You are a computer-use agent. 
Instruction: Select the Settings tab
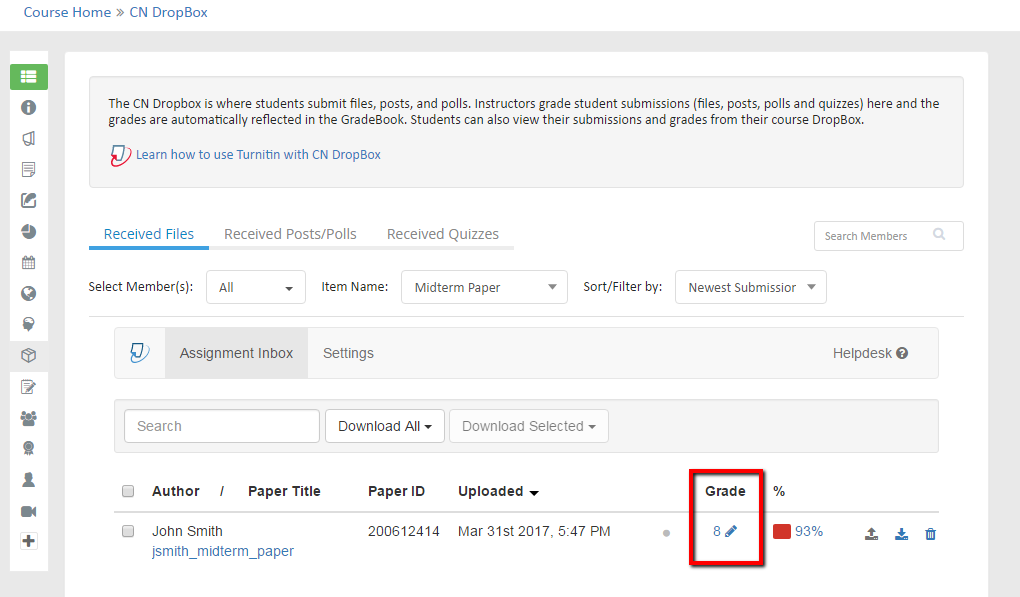point(349,353)
